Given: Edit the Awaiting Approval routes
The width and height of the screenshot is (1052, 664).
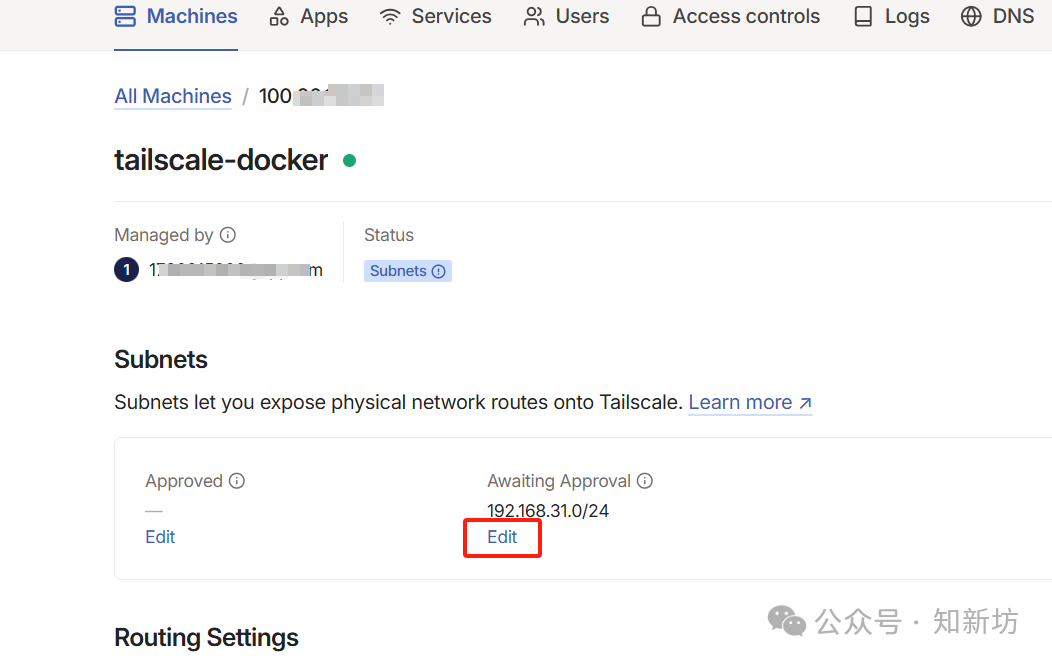Looking at the screenshot, I should 502,537.
